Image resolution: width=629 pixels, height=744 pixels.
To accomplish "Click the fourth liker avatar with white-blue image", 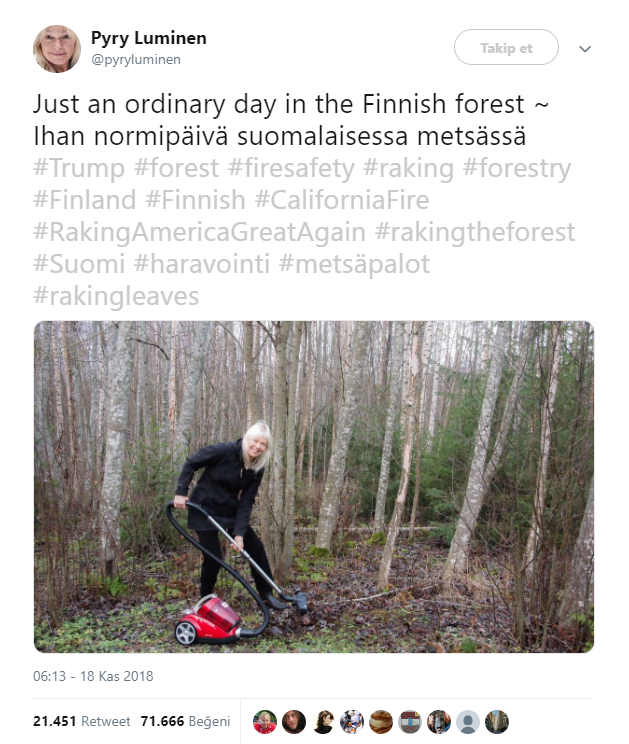I will click(352, 722).
